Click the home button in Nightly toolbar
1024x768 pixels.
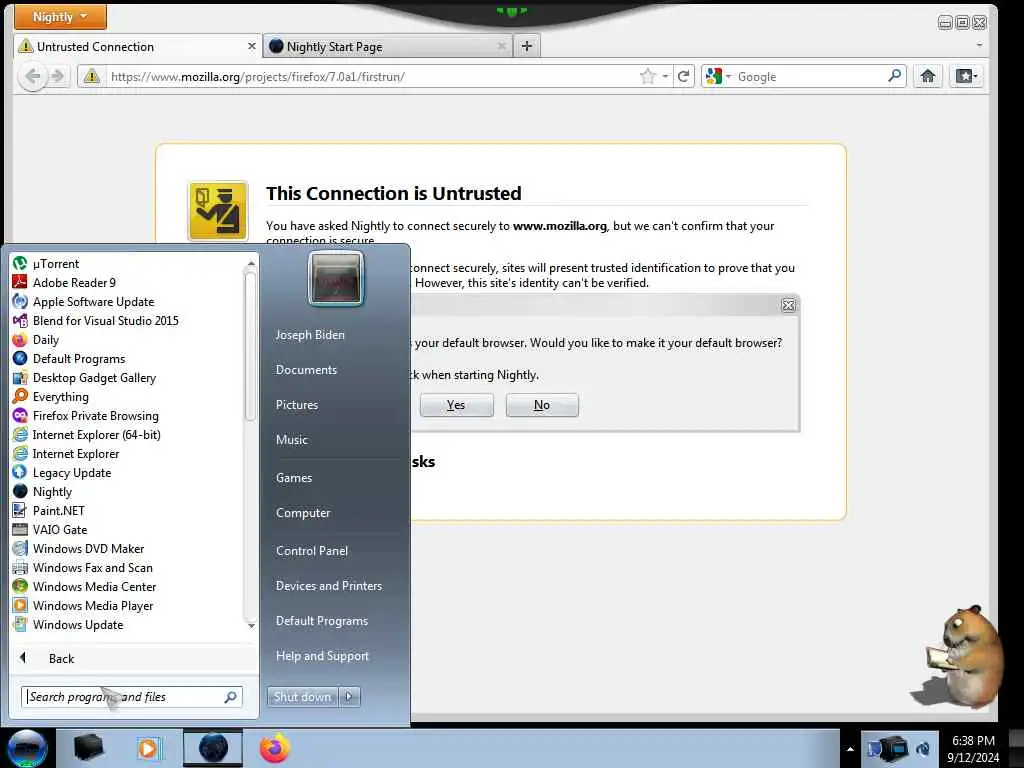click(927, 76)
